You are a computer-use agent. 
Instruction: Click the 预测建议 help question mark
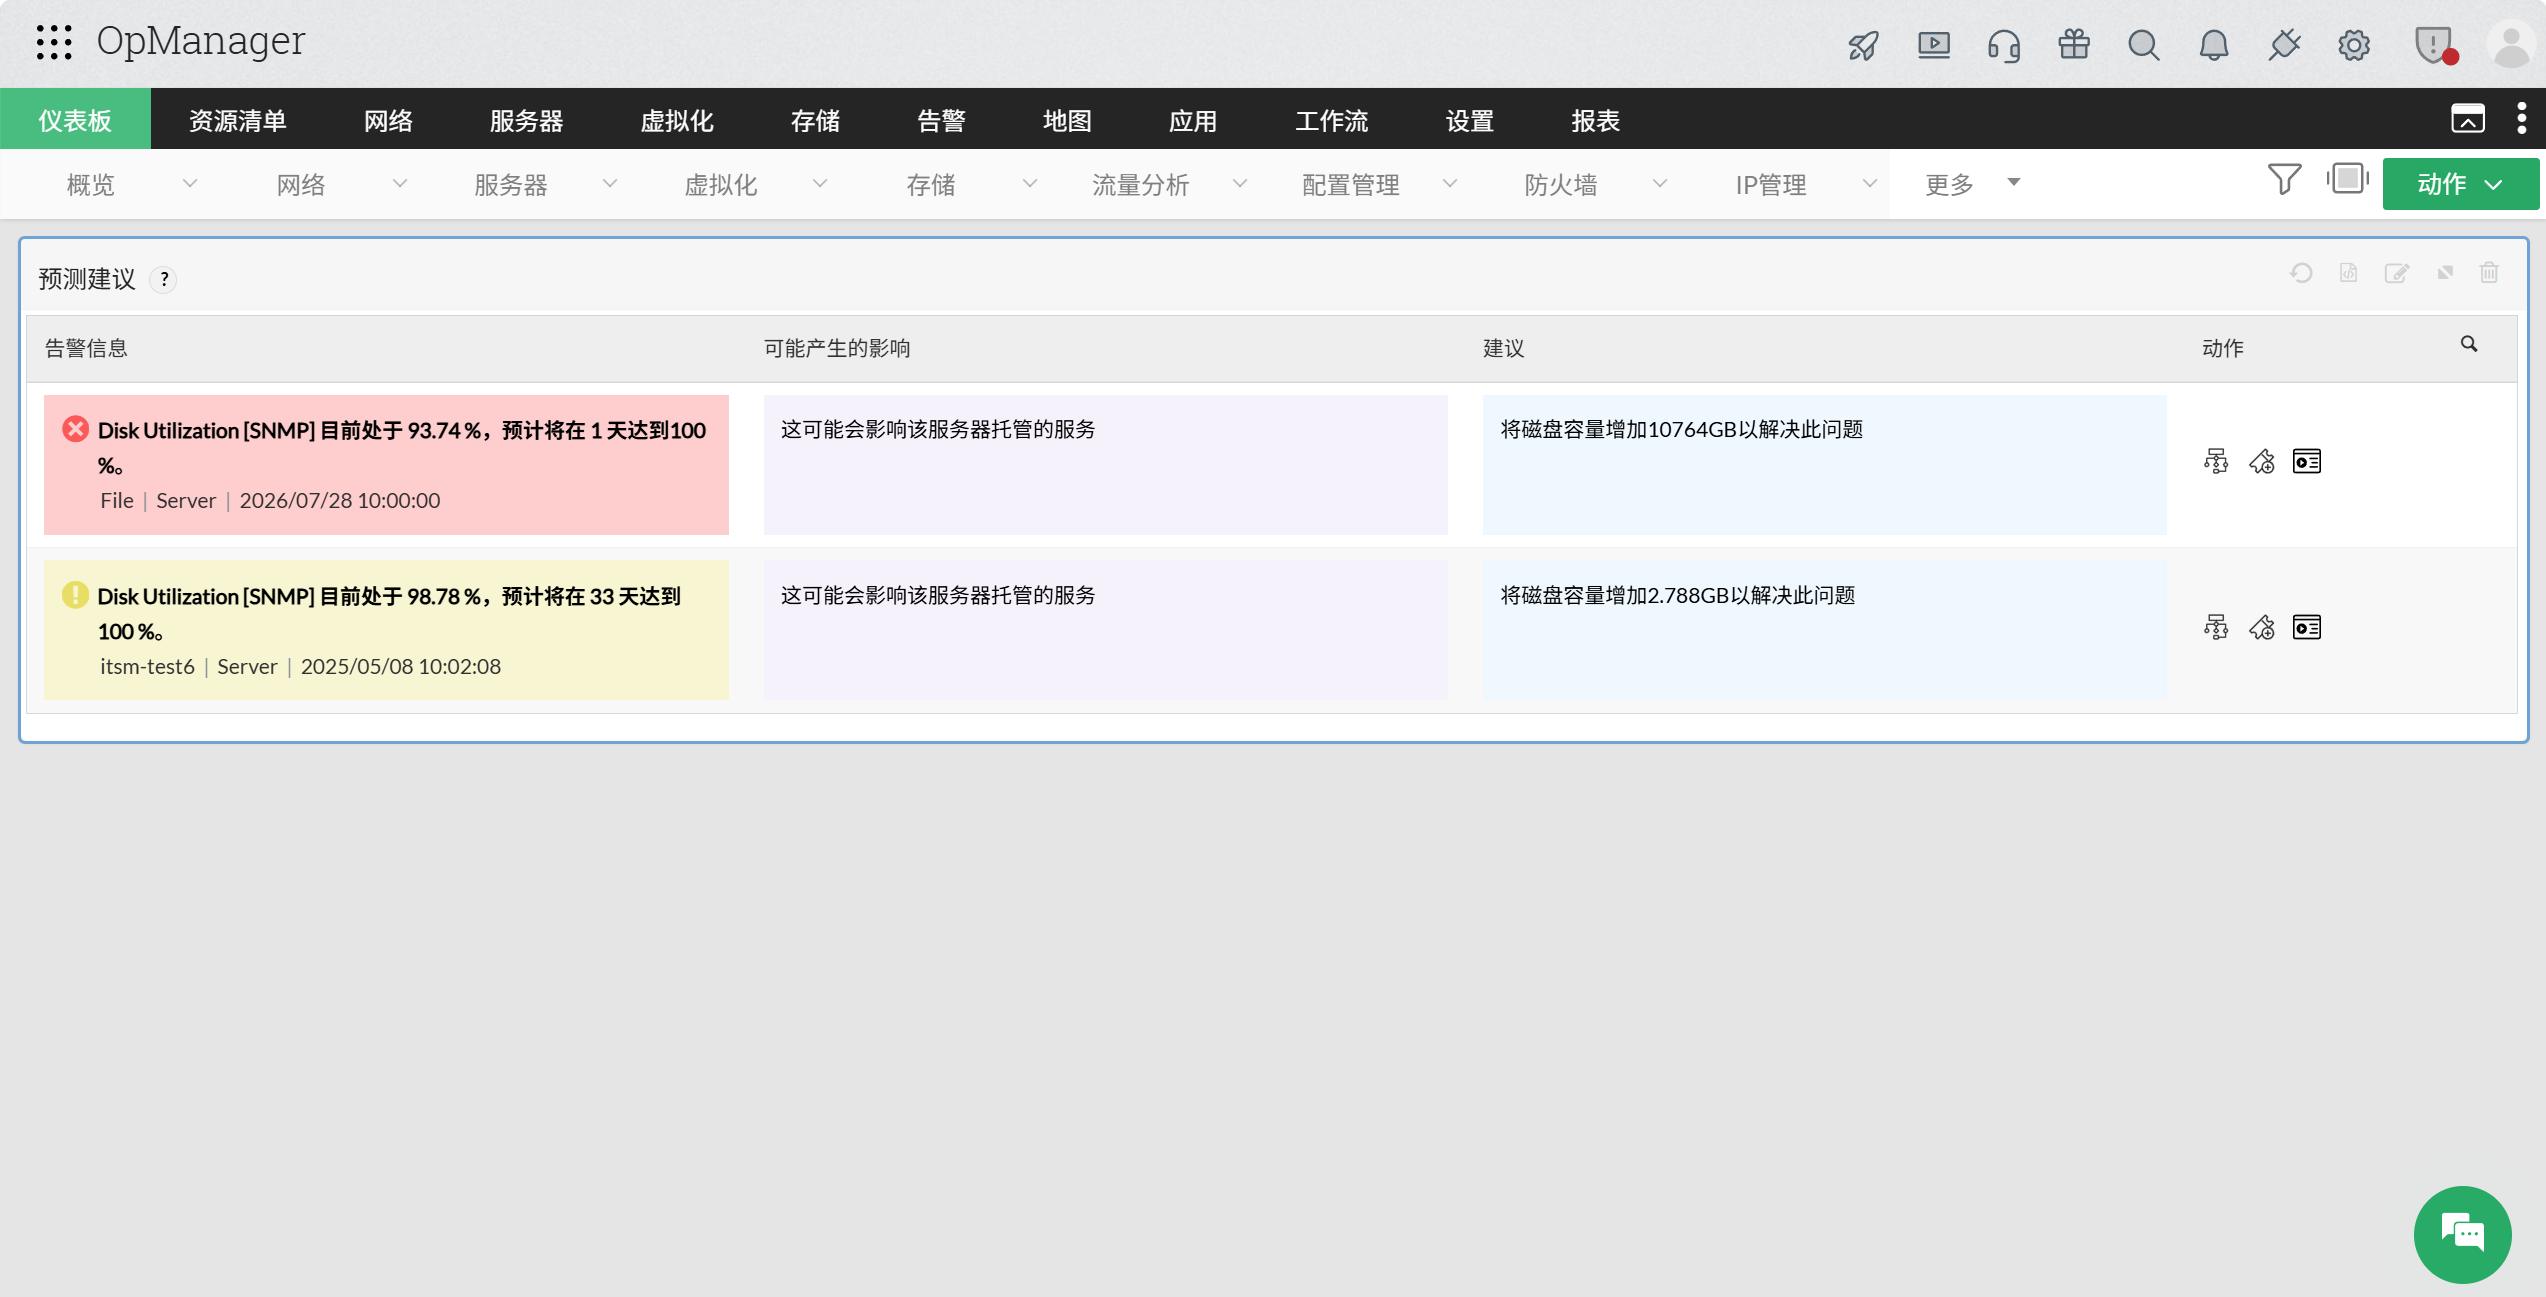coord(164,280)
